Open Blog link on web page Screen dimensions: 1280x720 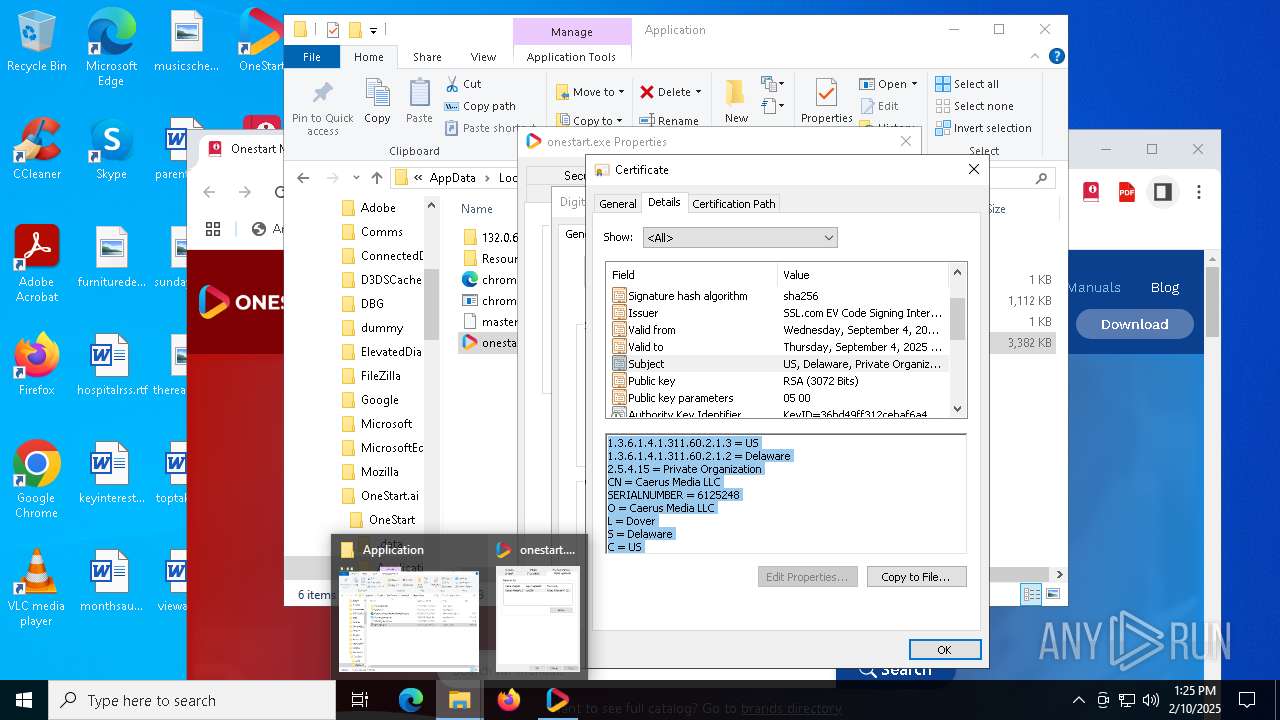(1165, 287)
